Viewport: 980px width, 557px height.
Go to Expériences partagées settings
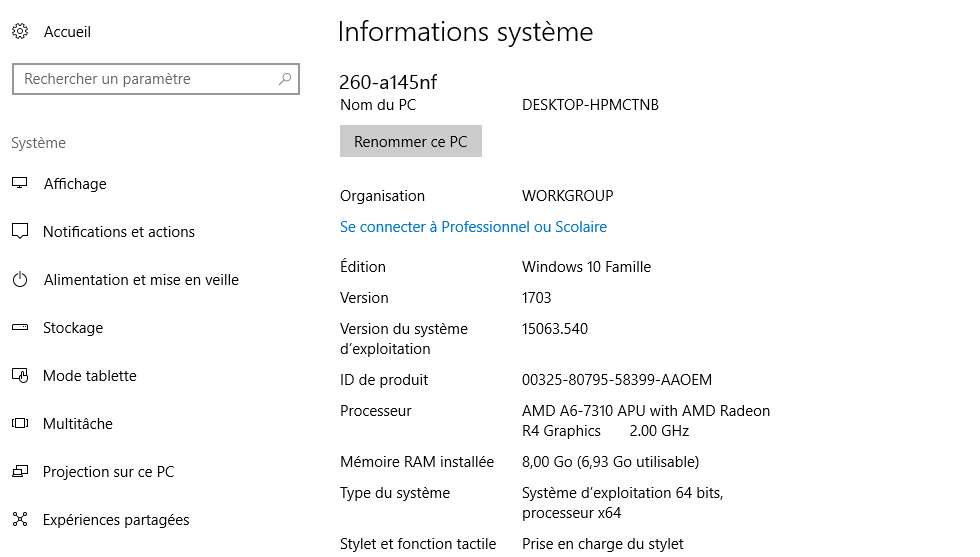click(116, 520)
